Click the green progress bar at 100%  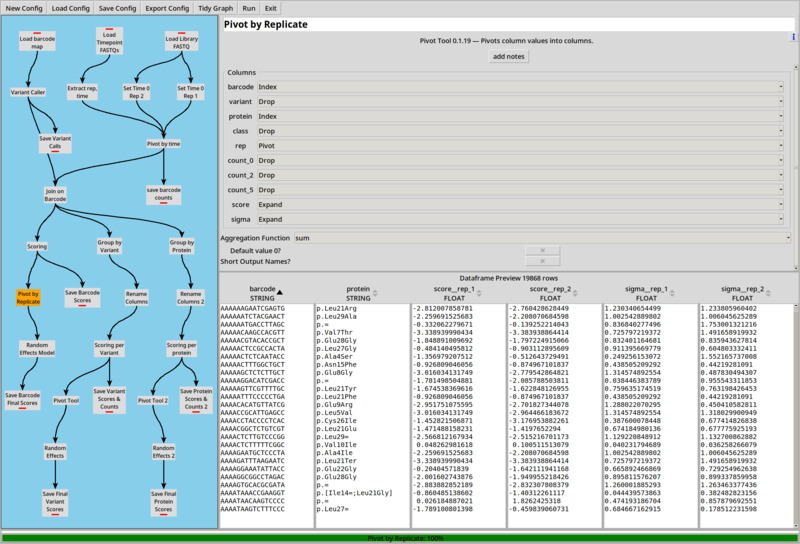[x=400, y=538]
